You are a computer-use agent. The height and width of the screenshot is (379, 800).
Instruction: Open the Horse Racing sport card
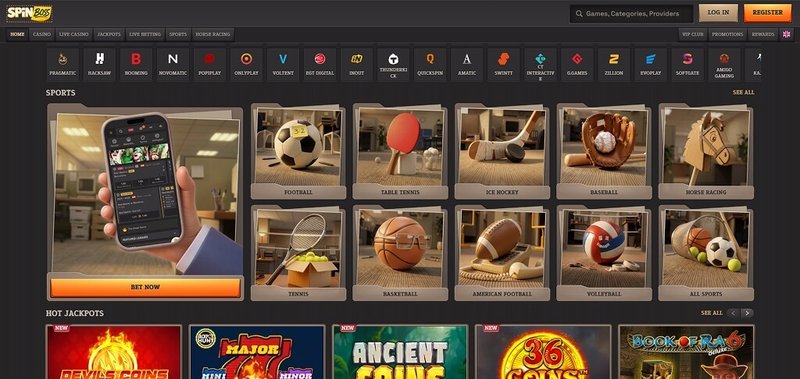[x=706, y=151]
